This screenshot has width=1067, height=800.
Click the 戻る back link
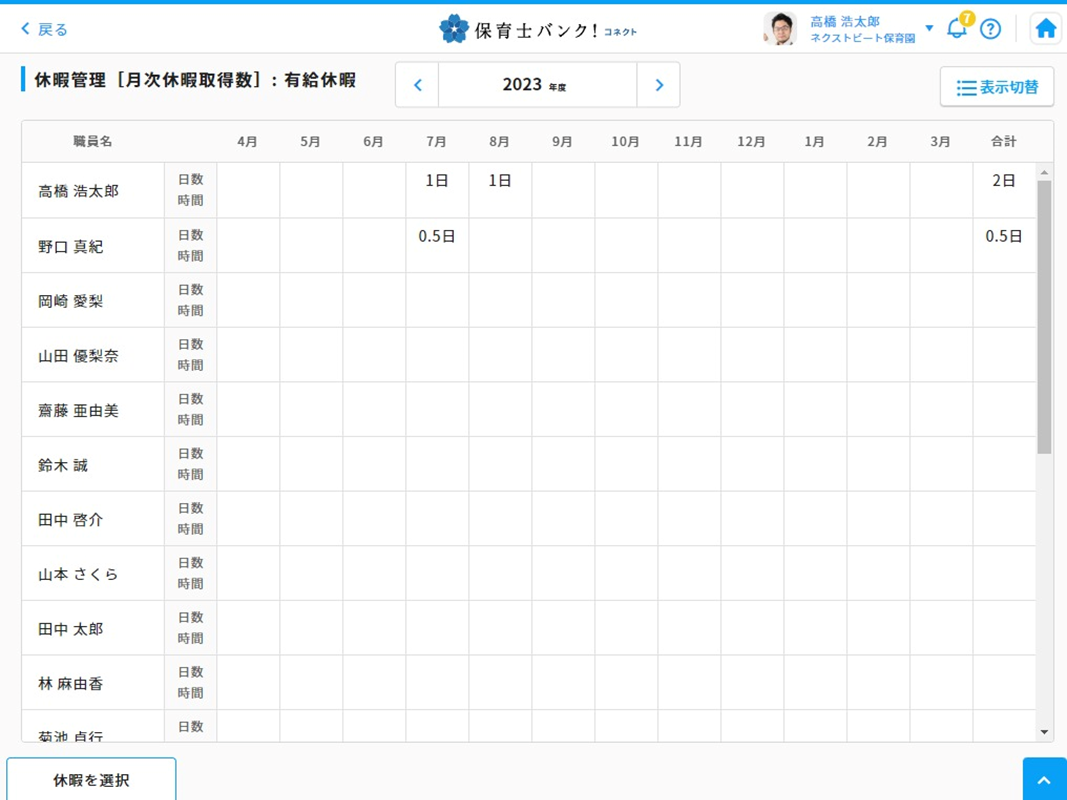(45, 29)
